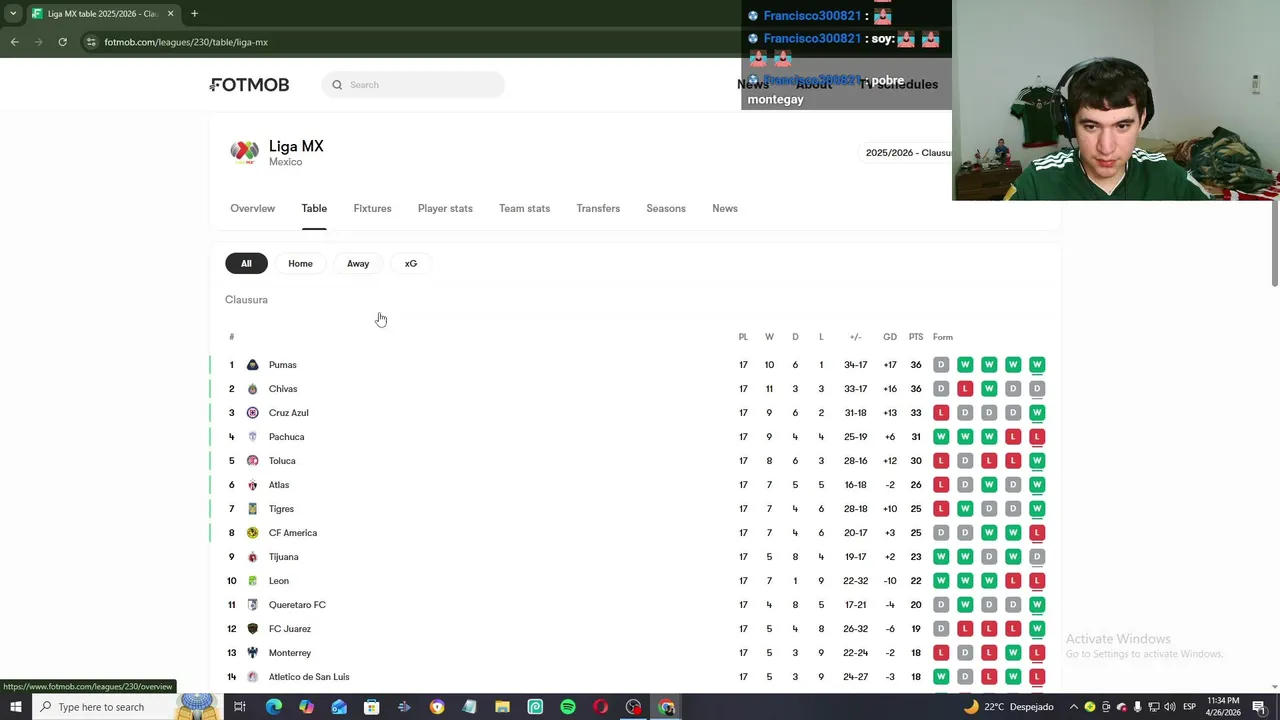Switch to the Team stats tab
This screenshot has width=1280, height=720.
524,208
